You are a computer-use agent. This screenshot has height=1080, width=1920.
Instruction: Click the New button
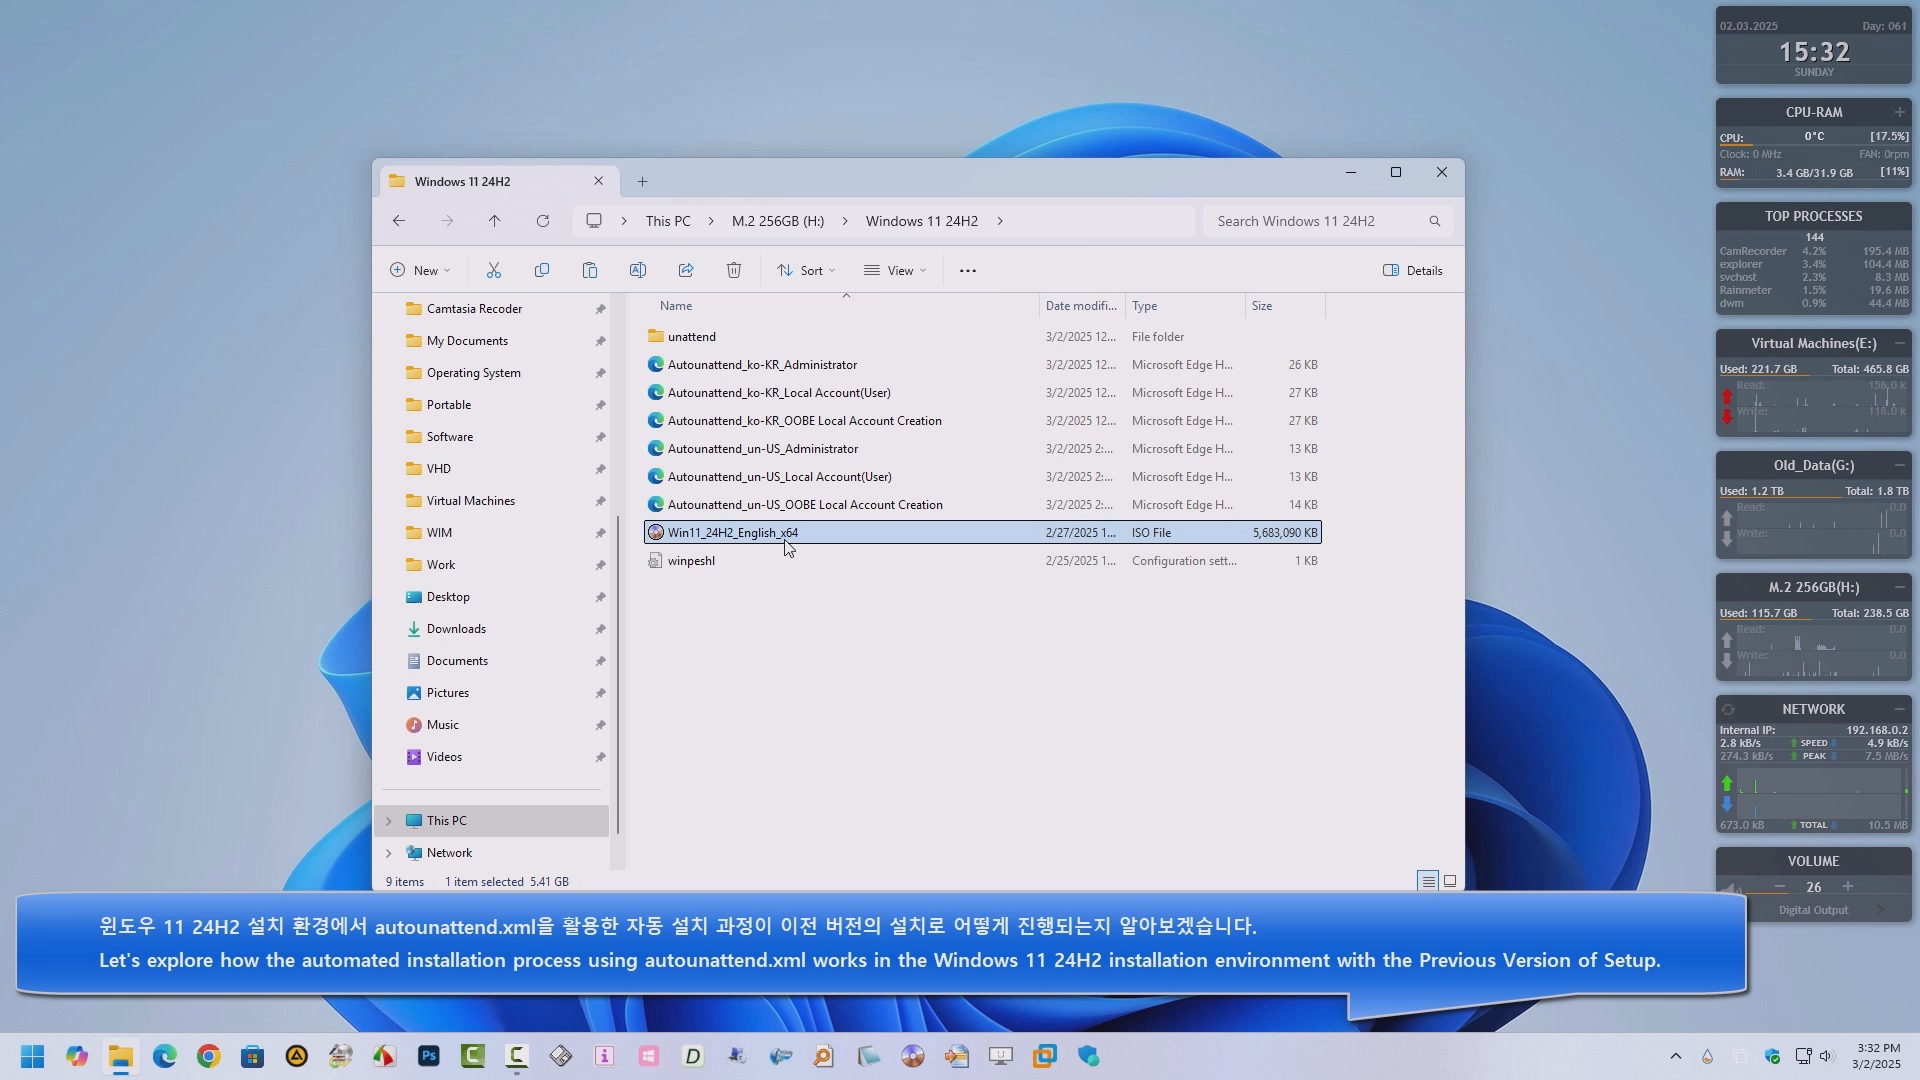pos(420,270)
